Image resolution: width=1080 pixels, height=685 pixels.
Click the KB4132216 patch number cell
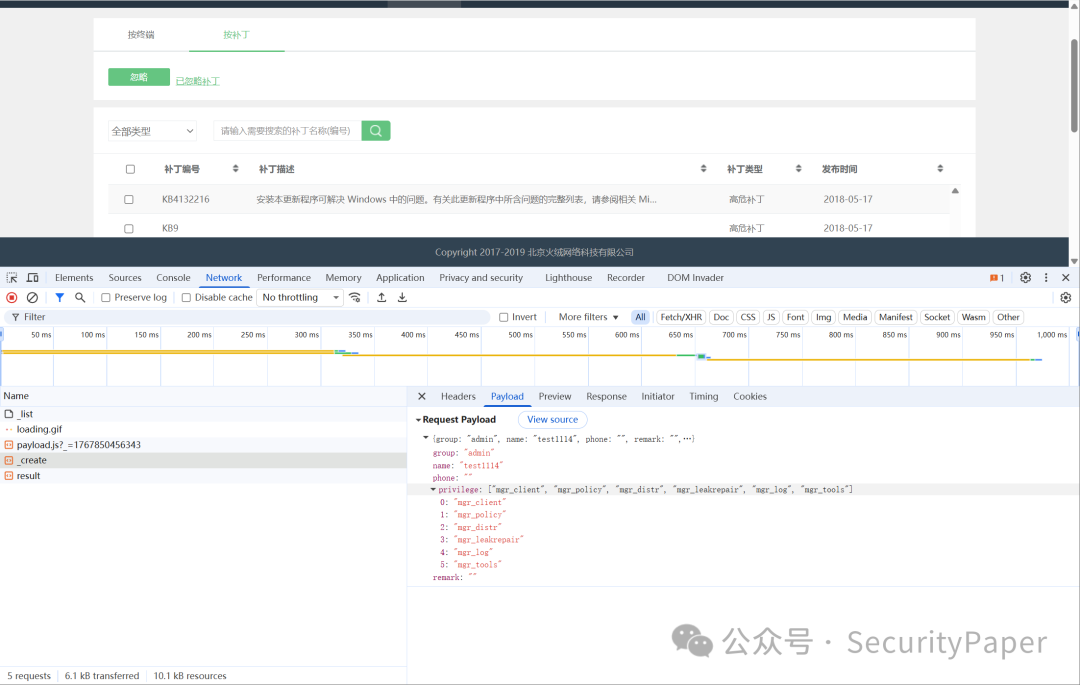point(186,200)
